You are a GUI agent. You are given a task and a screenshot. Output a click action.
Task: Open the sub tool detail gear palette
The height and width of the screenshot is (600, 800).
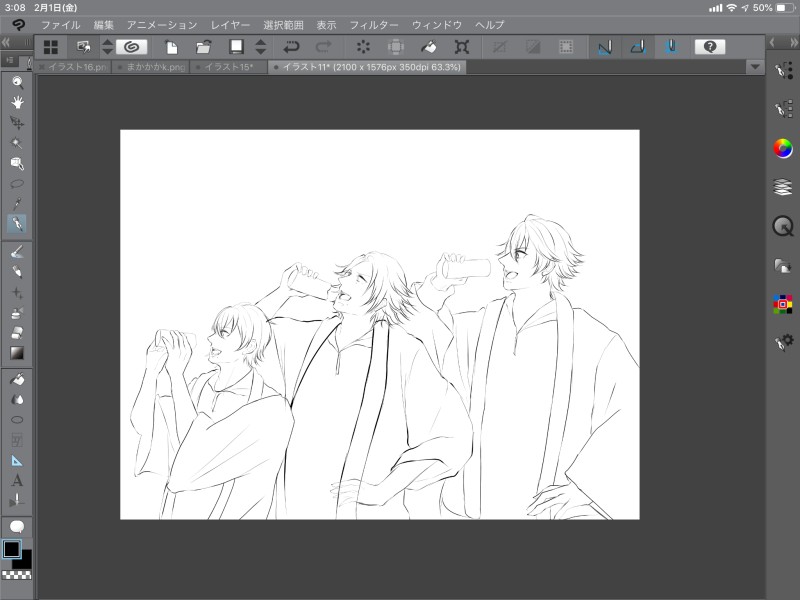click(784, 342)
